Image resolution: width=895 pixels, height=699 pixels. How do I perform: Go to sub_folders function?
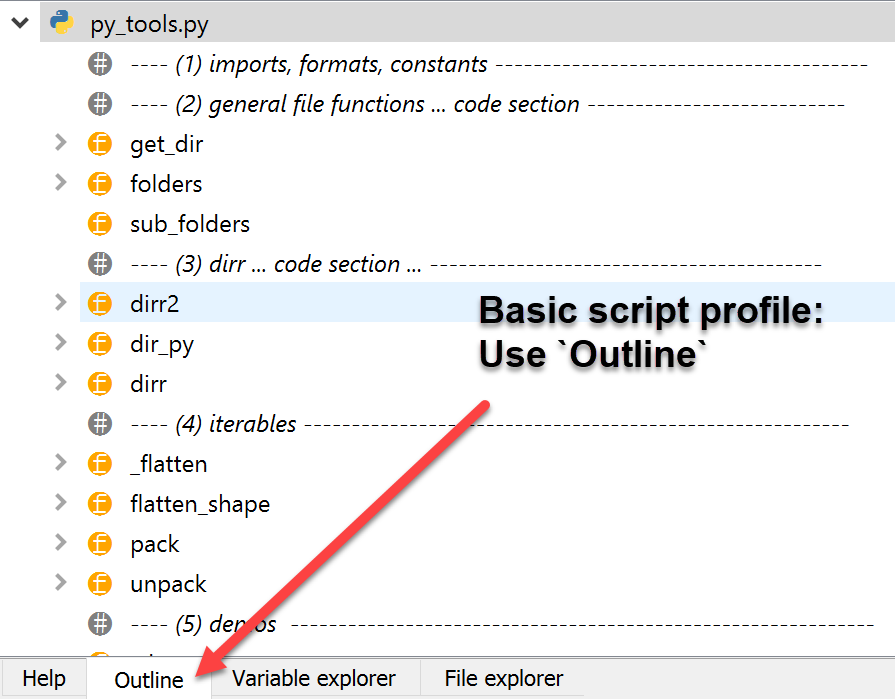[190, 224]
